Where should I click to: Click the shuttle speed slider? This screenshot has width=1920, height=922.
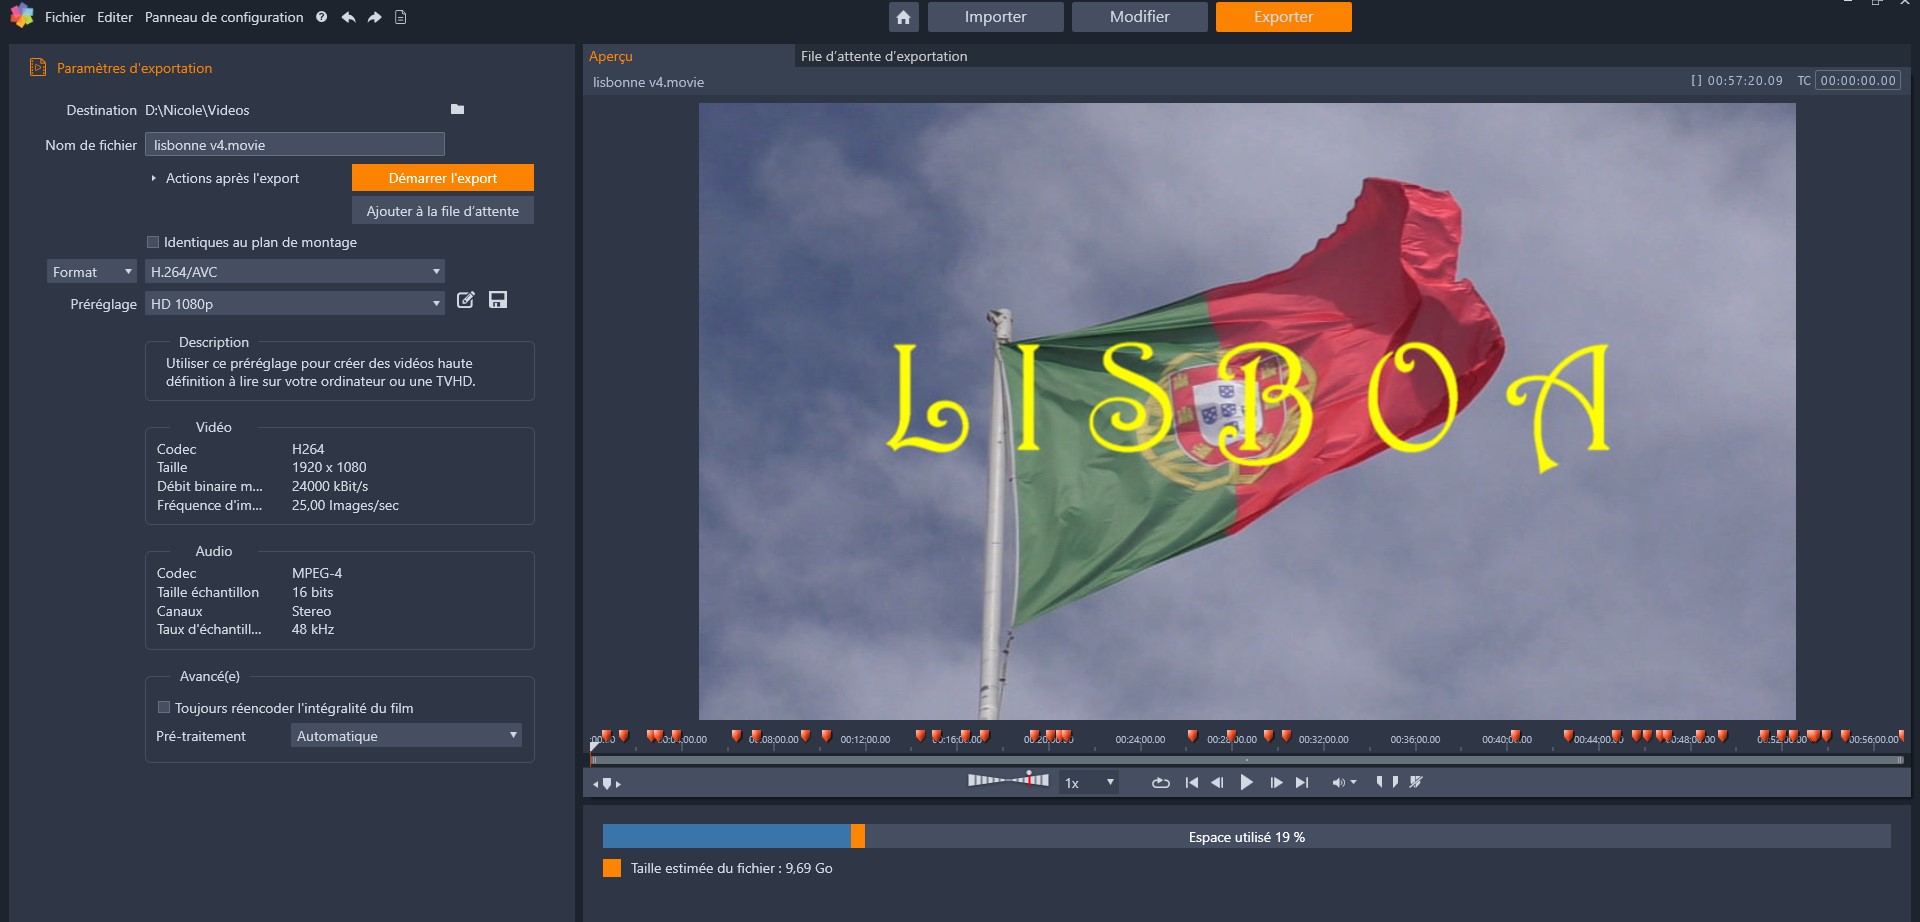[x=1008, y=780]
